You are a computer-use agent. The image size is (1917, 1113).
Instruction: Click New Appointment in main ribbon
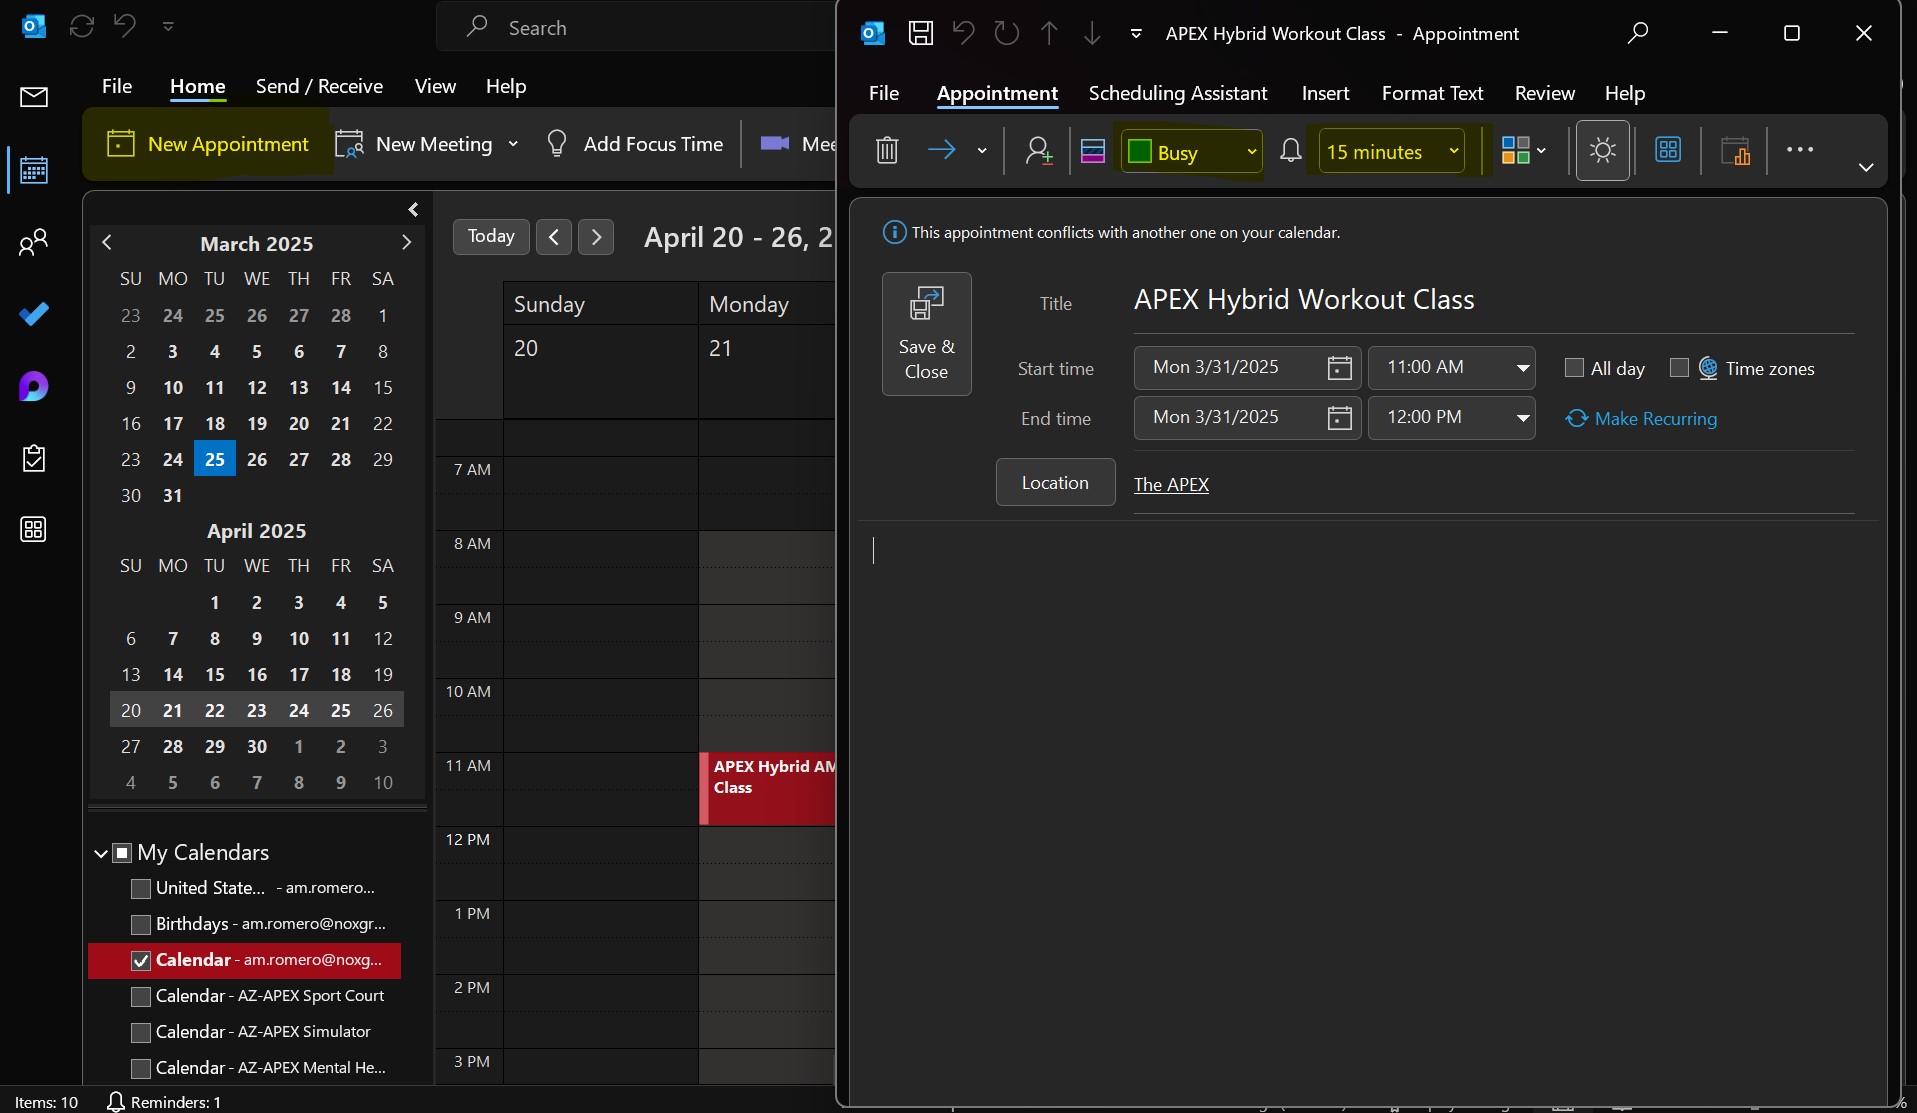coord(208,144)
